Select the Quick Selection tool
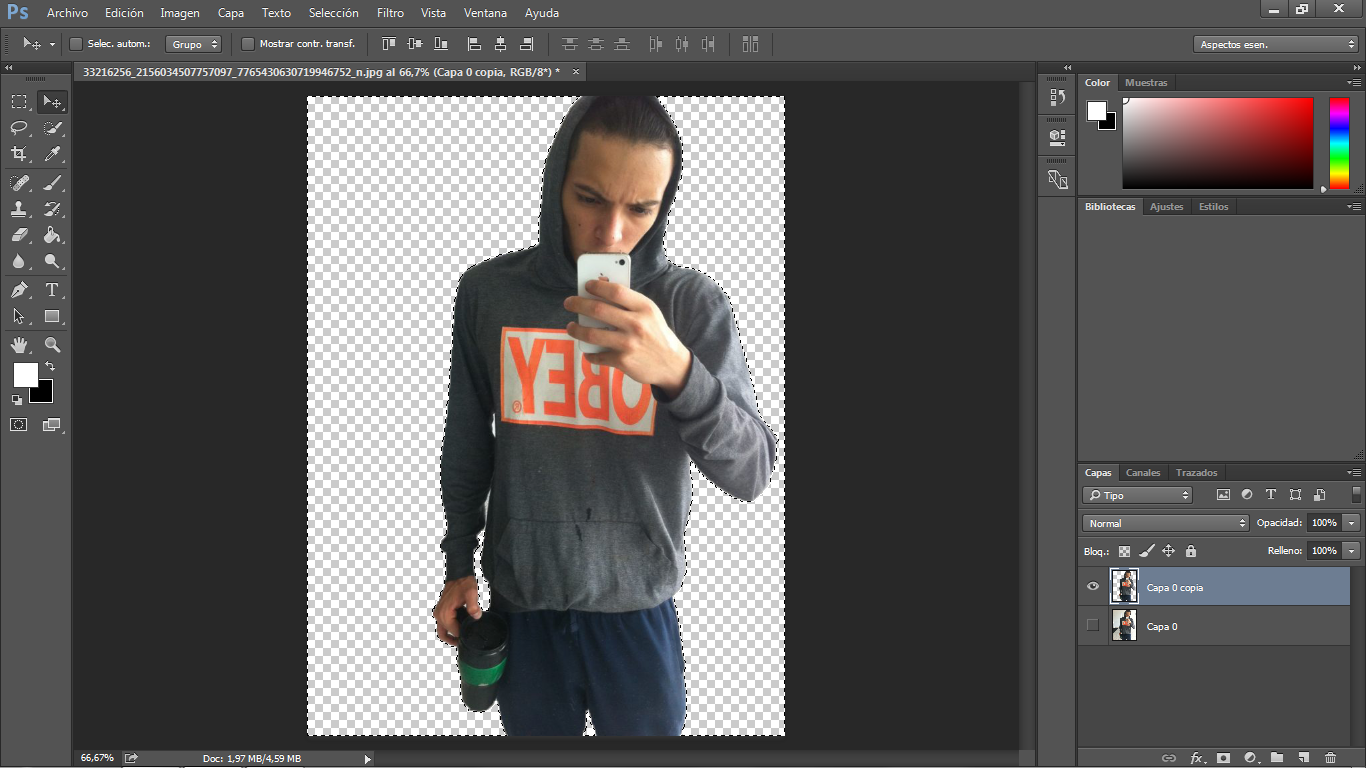Image resolution: width=1366 pixels, height=768 pixels. point(52,128)
